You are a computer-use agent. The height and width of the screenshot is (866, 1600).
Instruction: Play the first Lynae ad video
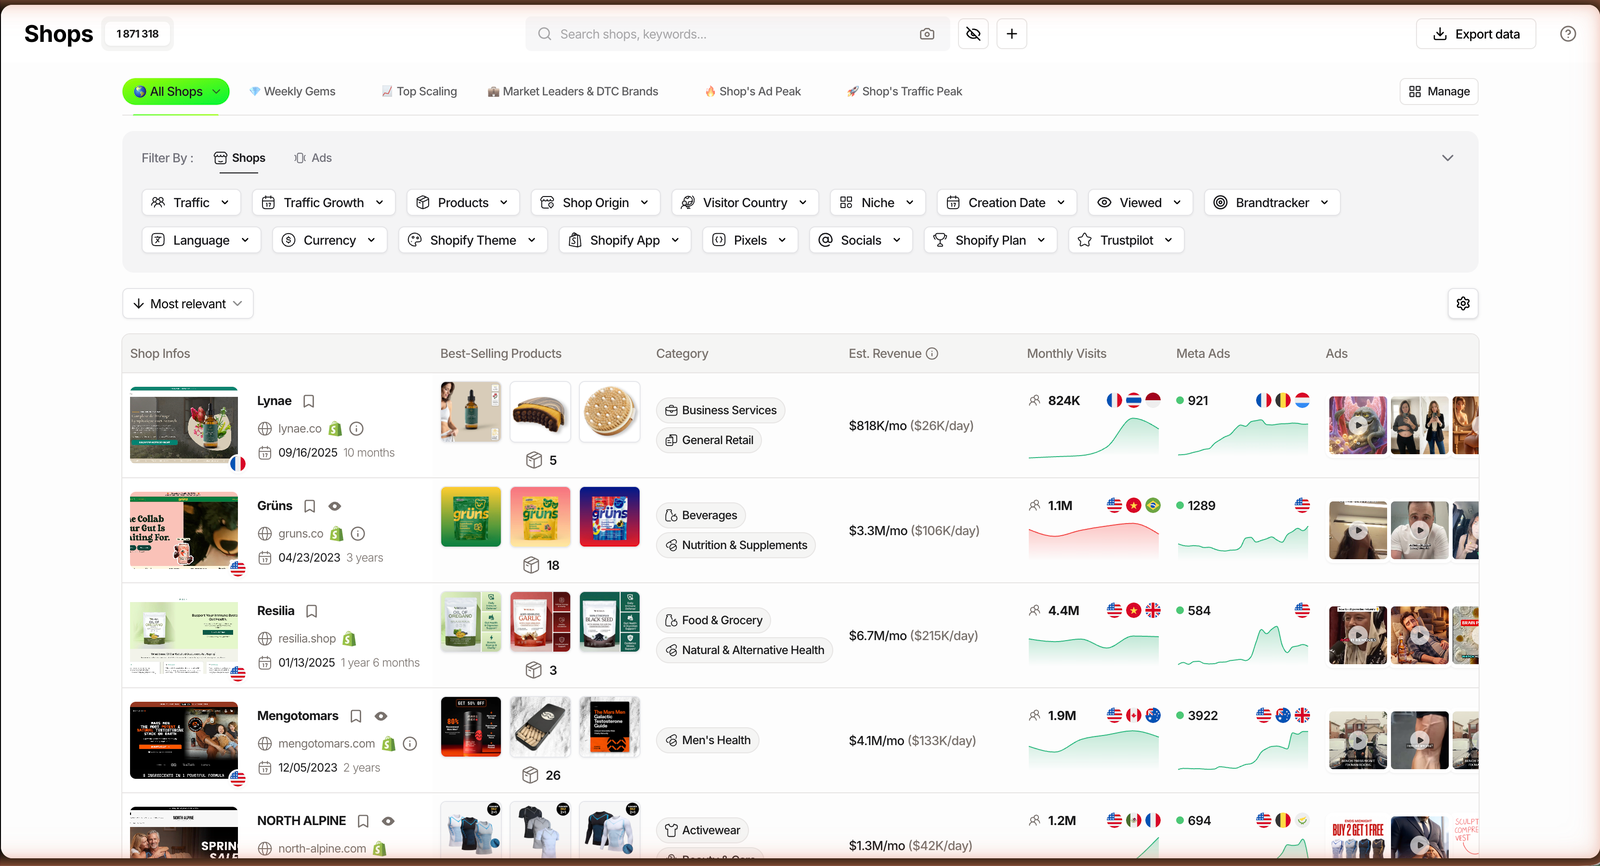pyautogui.click(x=1358, y=425)
